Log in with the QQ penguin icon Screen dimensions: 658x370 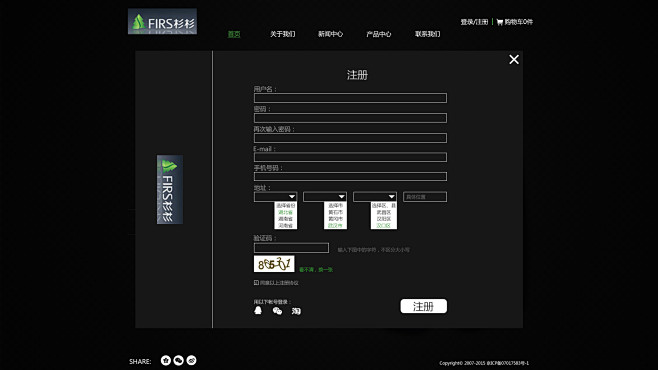(258, 310)
